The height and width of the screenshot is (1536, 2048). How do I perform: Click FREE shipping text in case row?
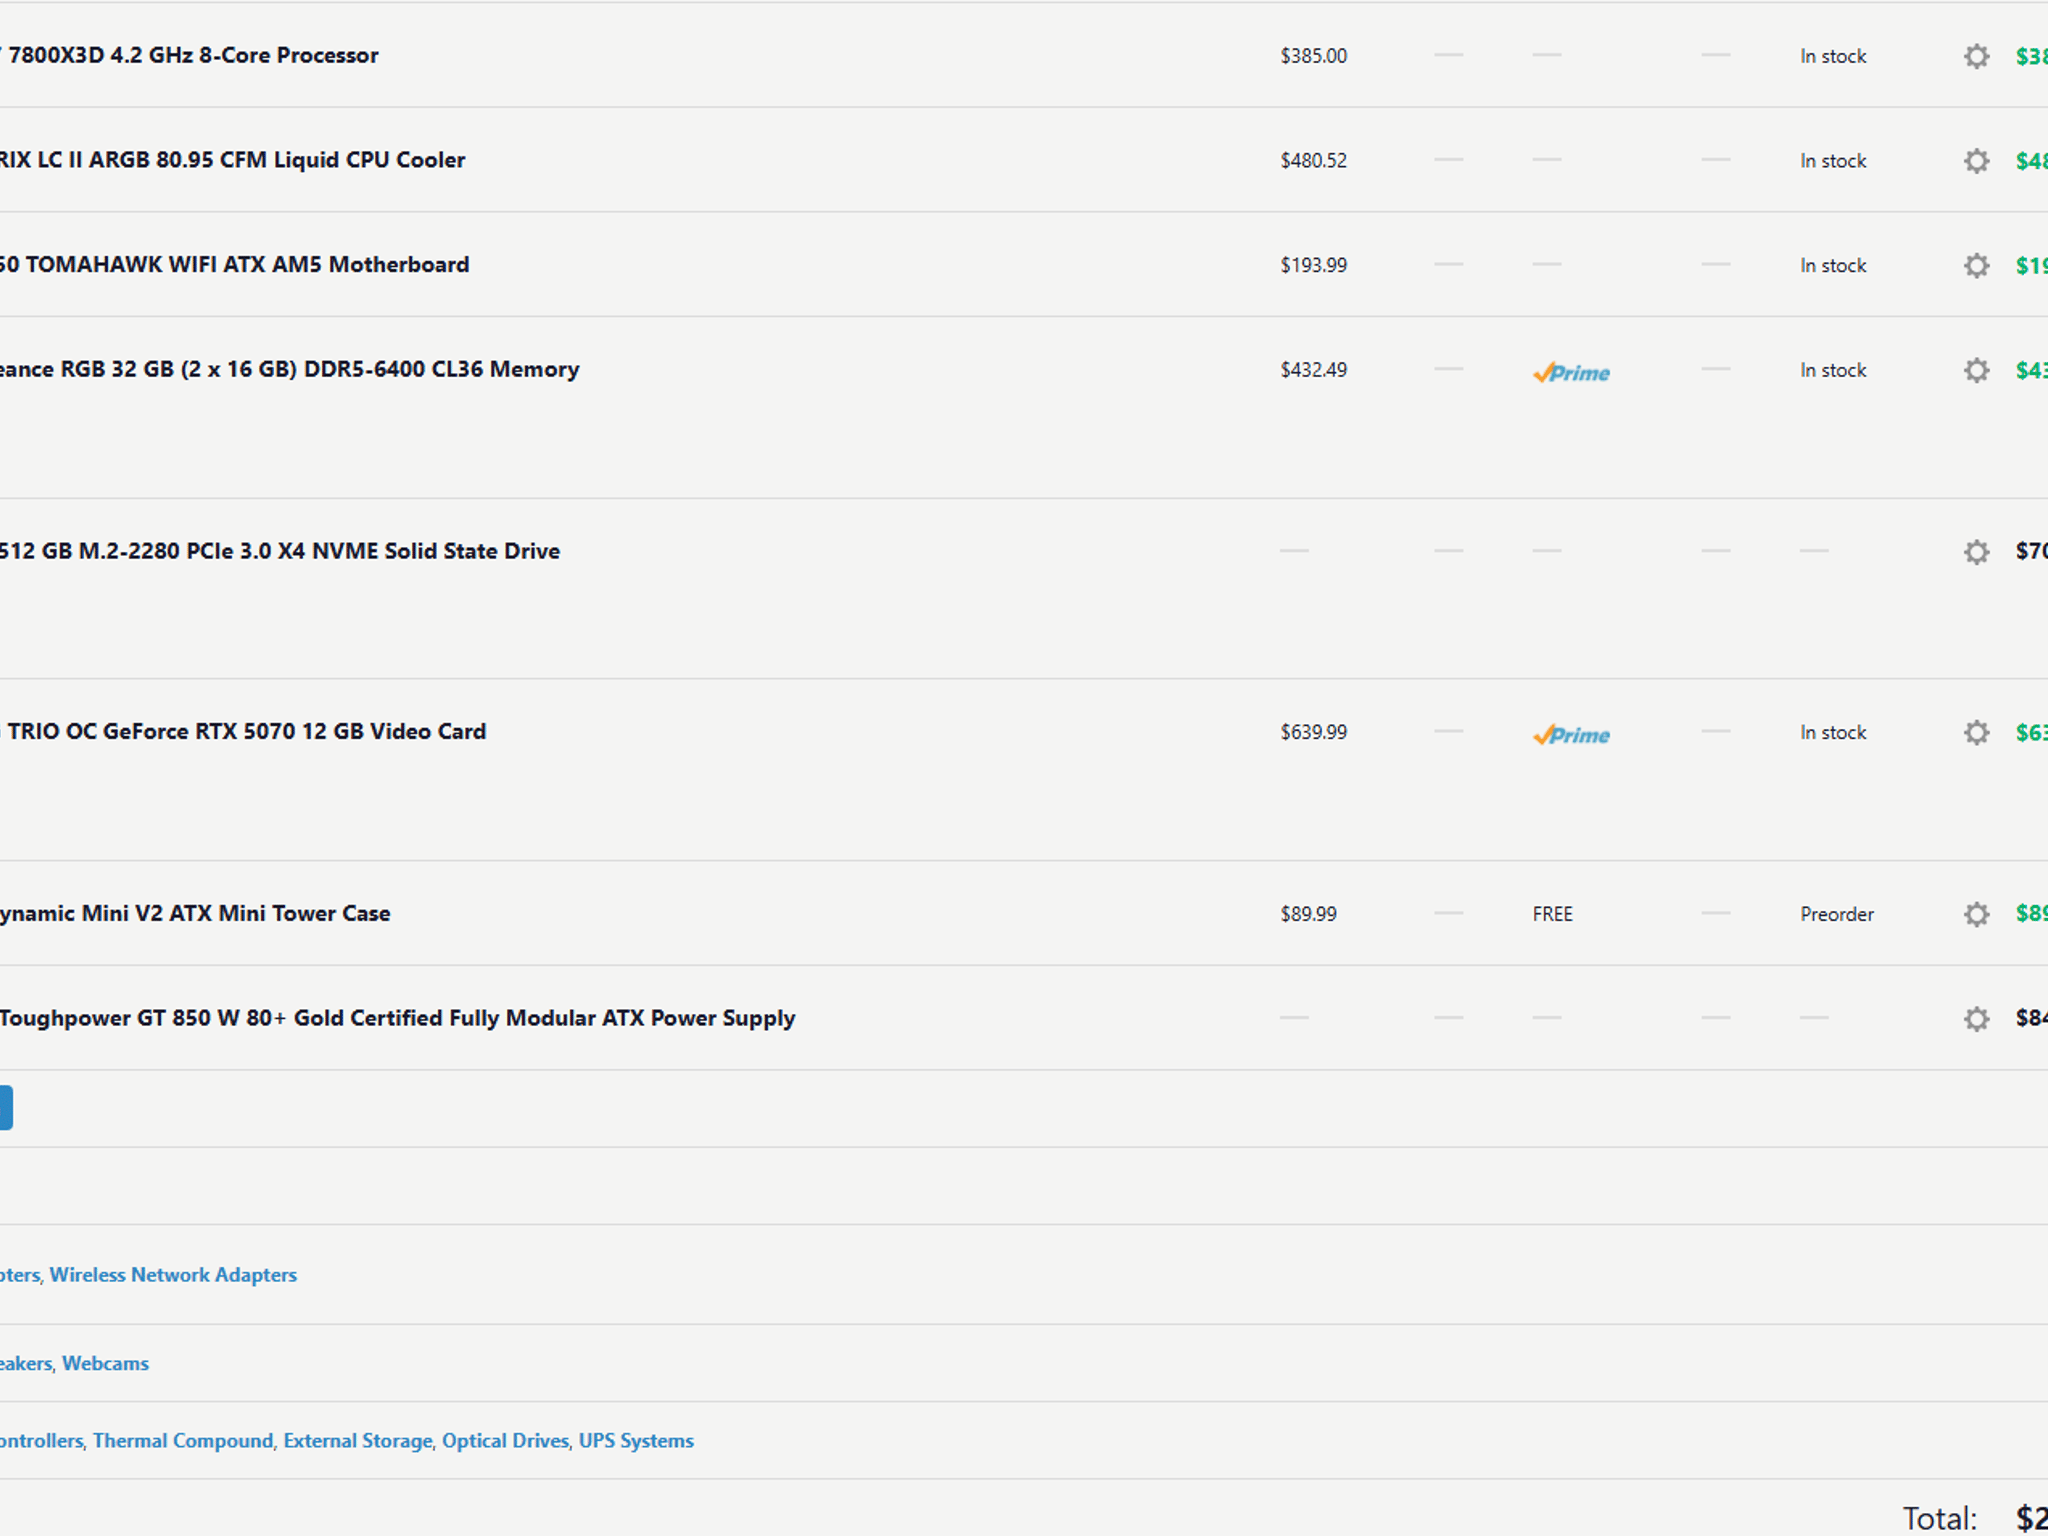tap(1552, 914)
